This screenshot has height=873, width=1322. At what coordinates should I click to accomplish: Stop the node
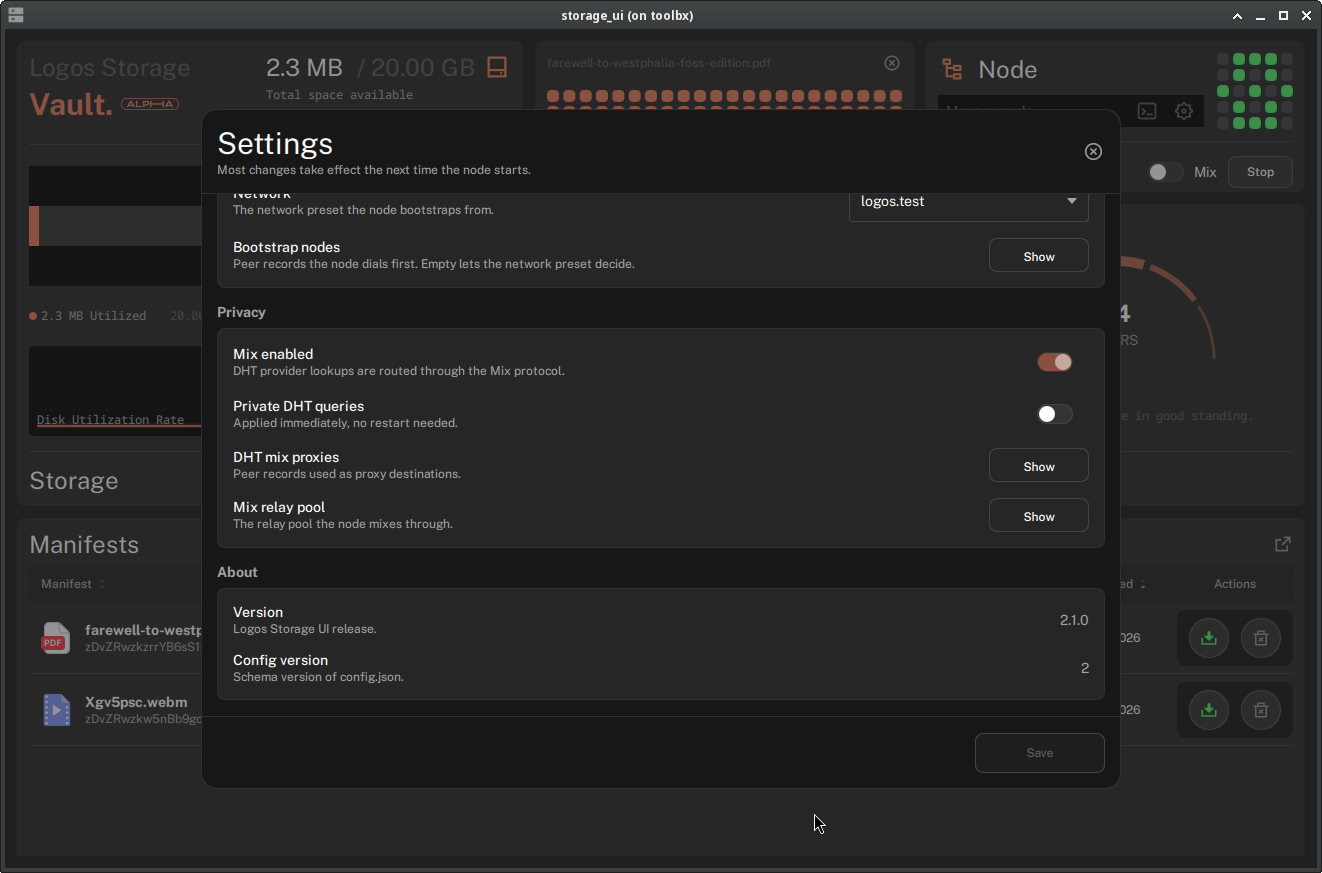[1260, 172]
